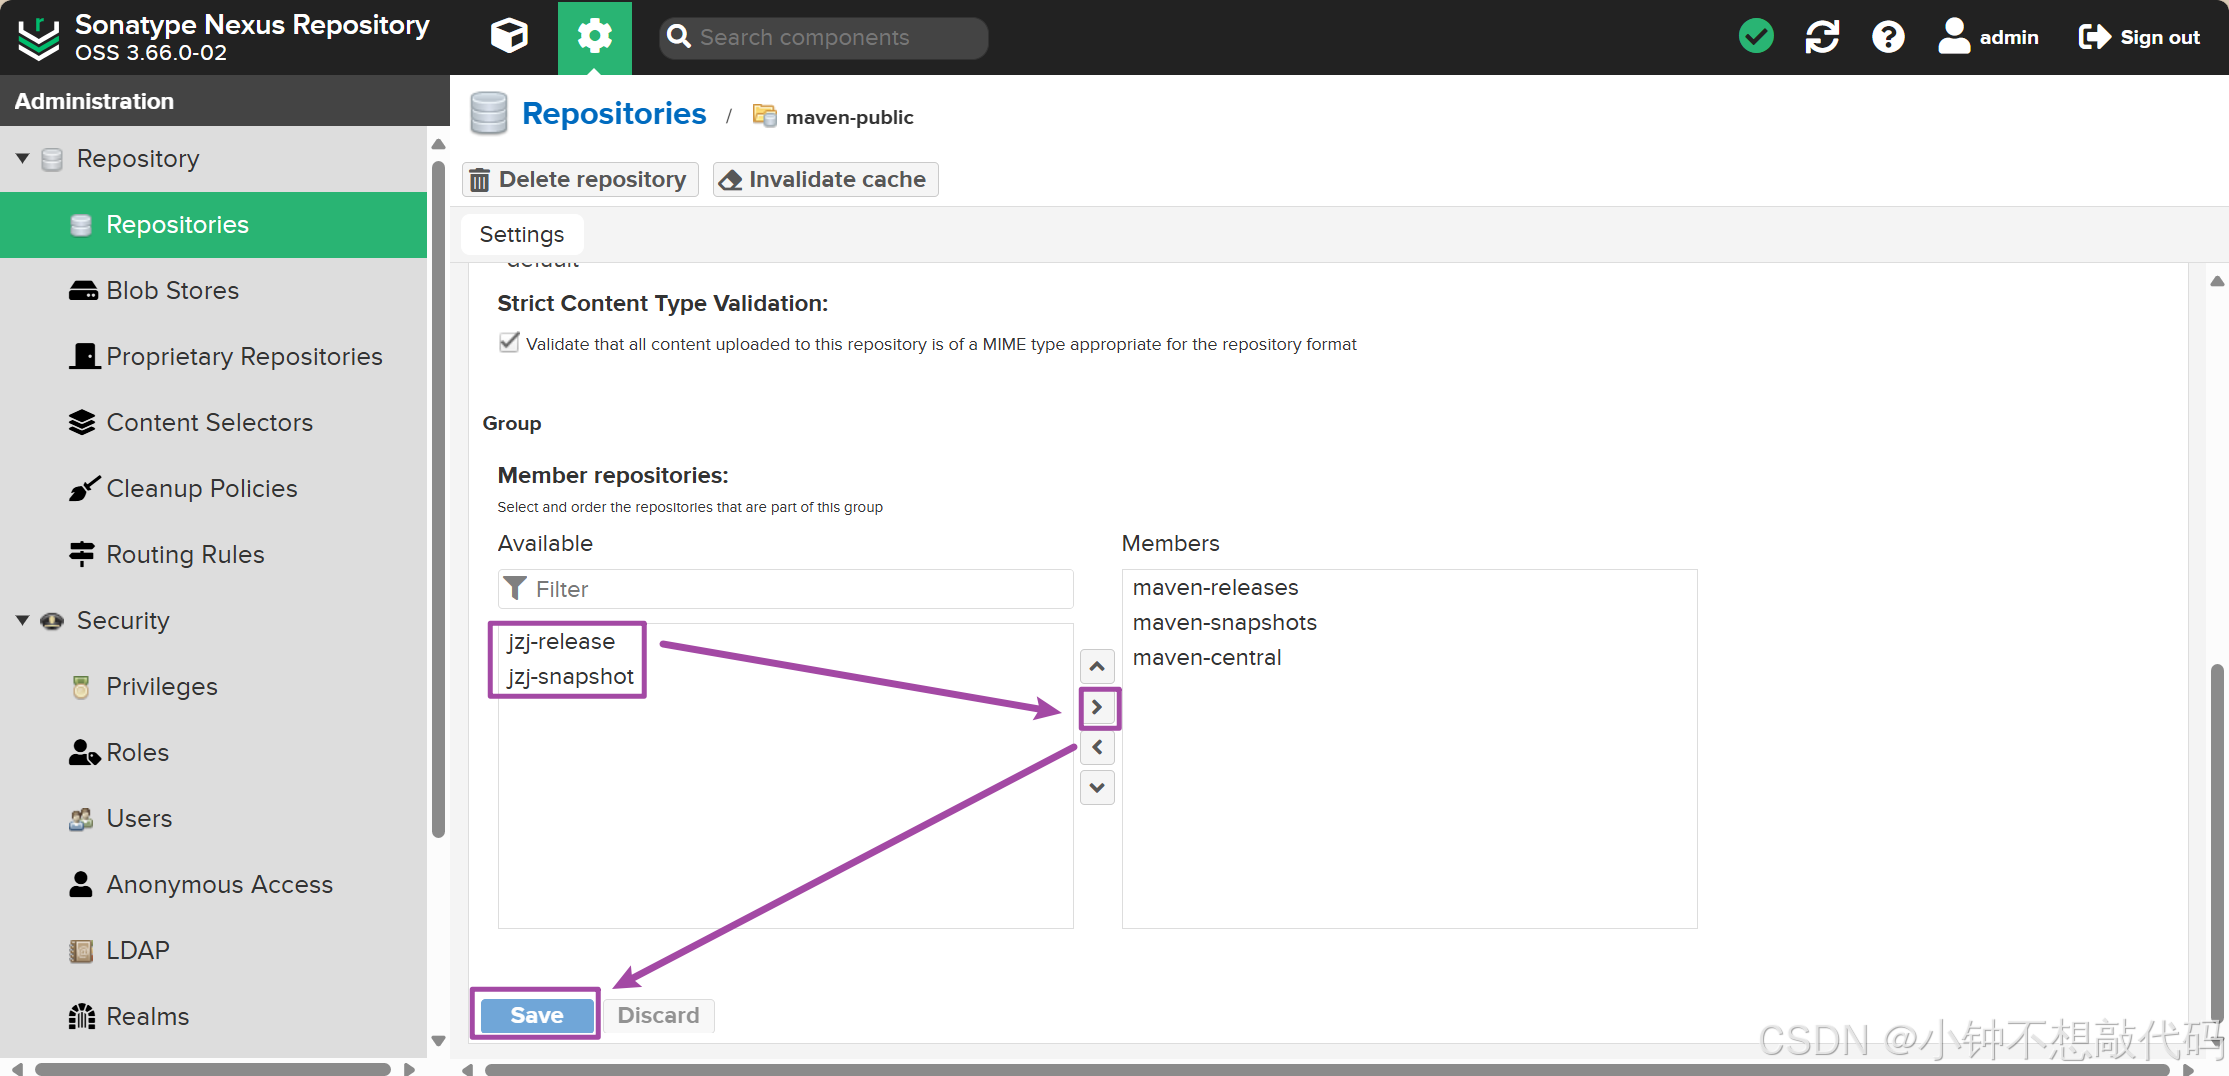Click the Cleanup Policies broom icon
Image resolution: width=2229 pixels, height=1076 pixels.
click(84, 489)
